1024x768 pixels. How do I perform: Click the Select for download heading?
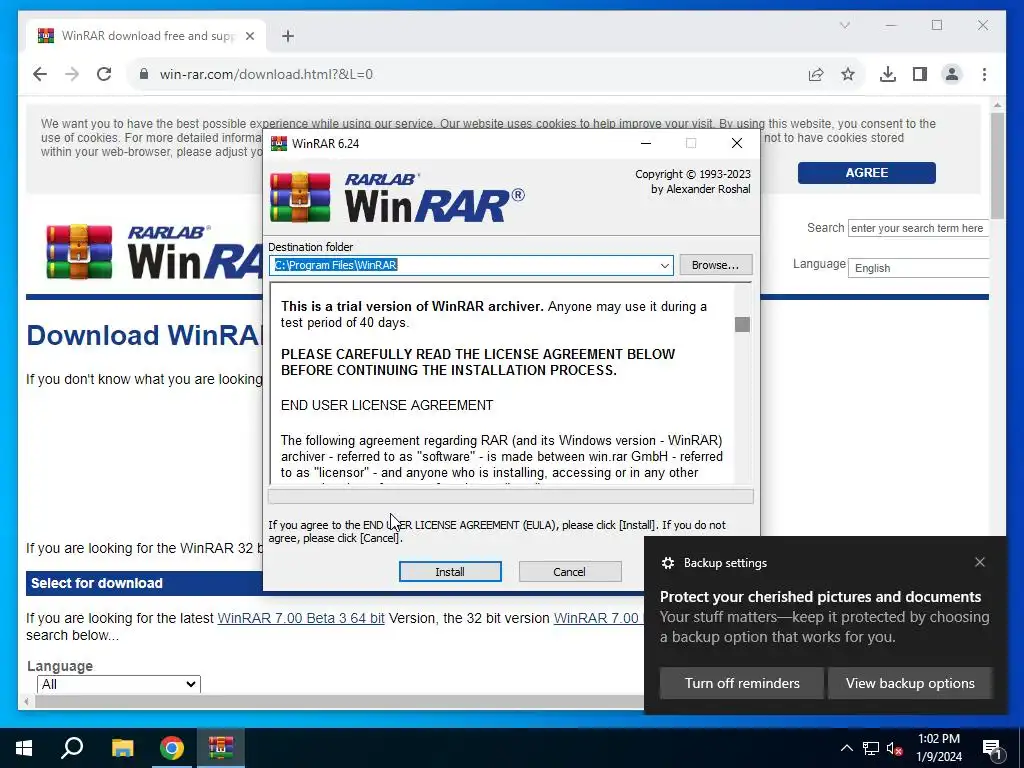coord(97,583)
